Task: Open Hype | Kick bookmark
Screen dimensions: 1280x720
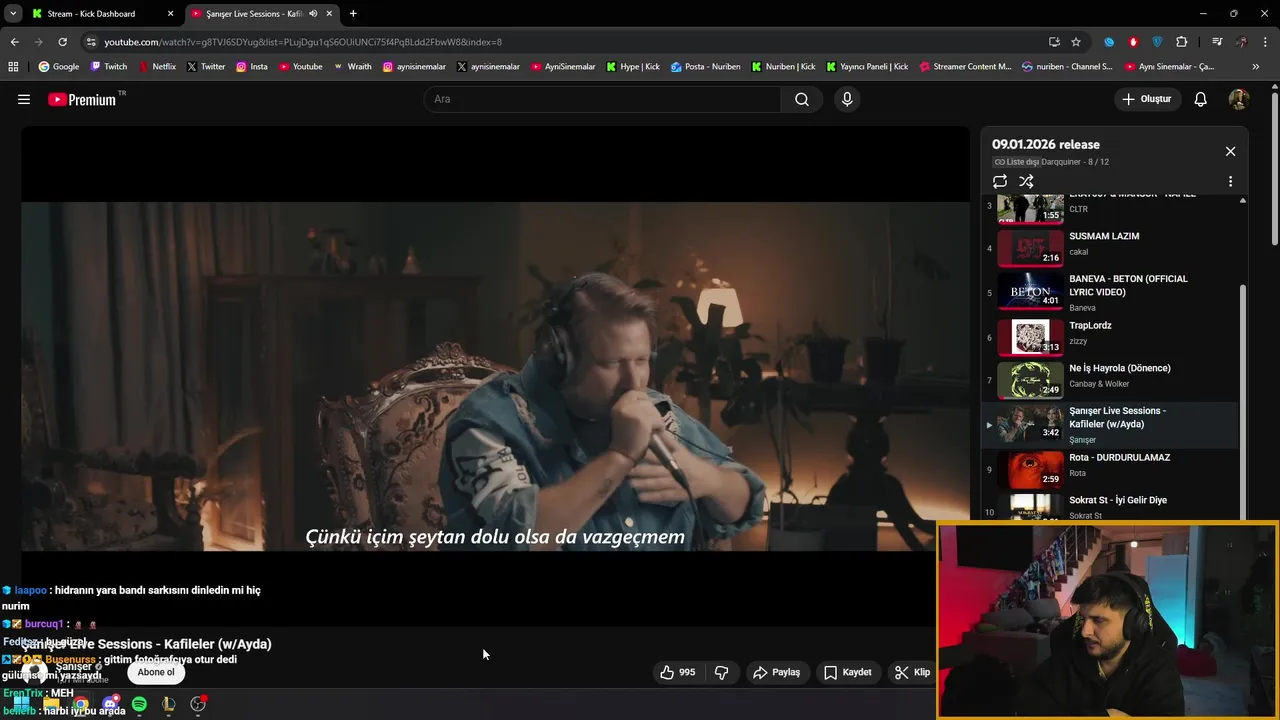Action: tap(633, 67)
